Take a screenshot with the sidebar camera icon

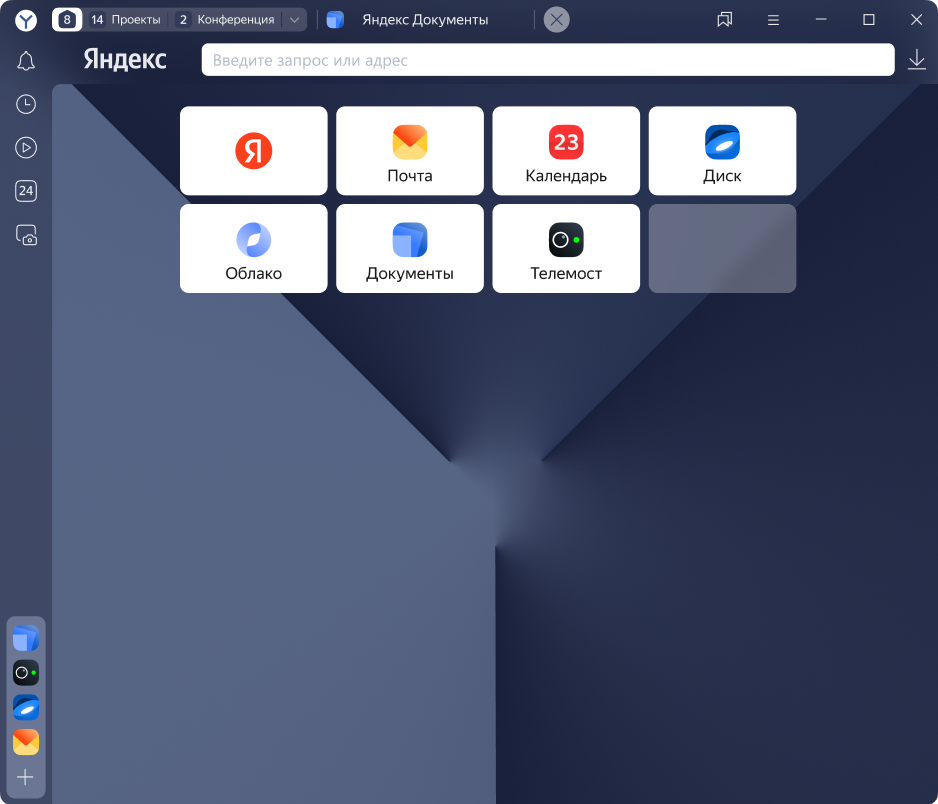[x=26, y=235]
